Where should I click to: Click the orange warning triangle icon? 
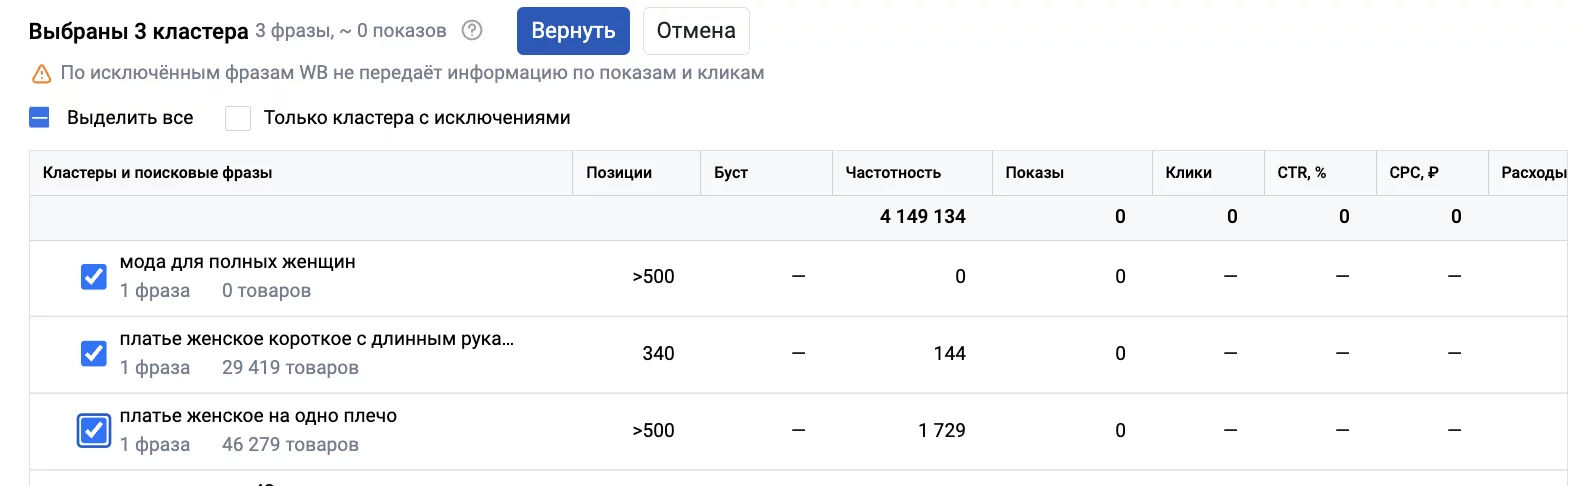[x=41, y=74]
